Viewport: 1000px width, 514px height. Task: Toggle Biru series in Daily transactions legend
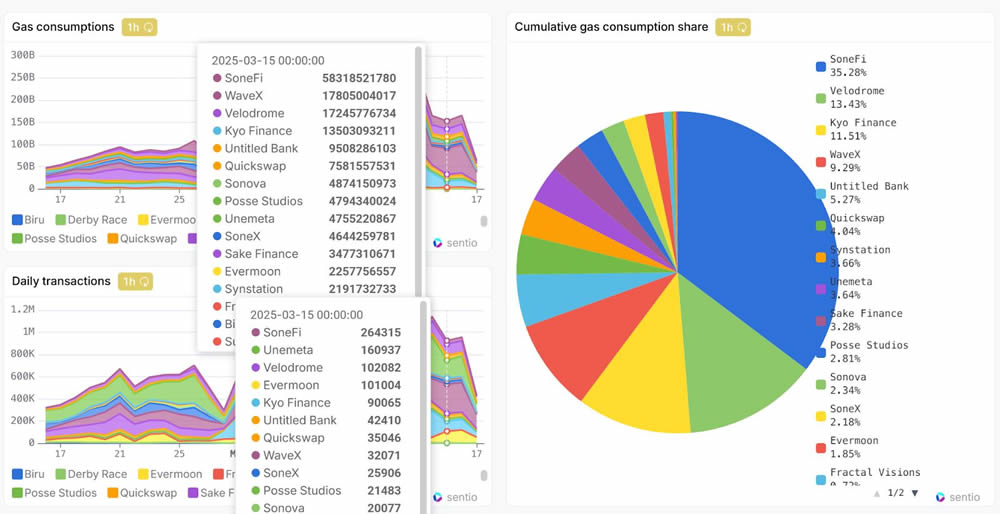click(28, 474)
